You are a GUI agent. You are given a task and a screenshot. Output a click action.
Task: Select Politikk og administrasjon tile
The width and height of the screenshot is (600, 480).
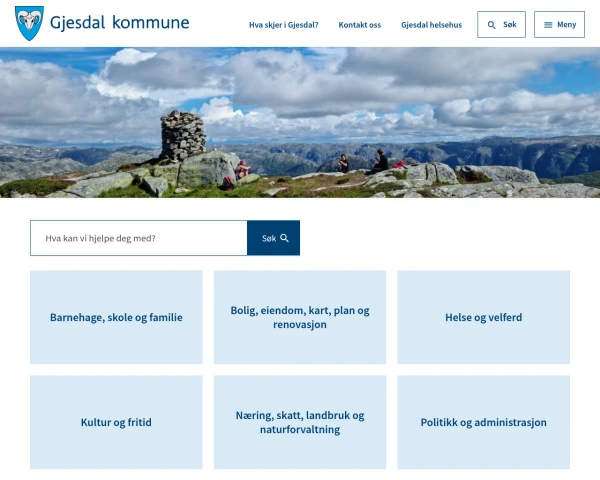click(x=484, y=422)
